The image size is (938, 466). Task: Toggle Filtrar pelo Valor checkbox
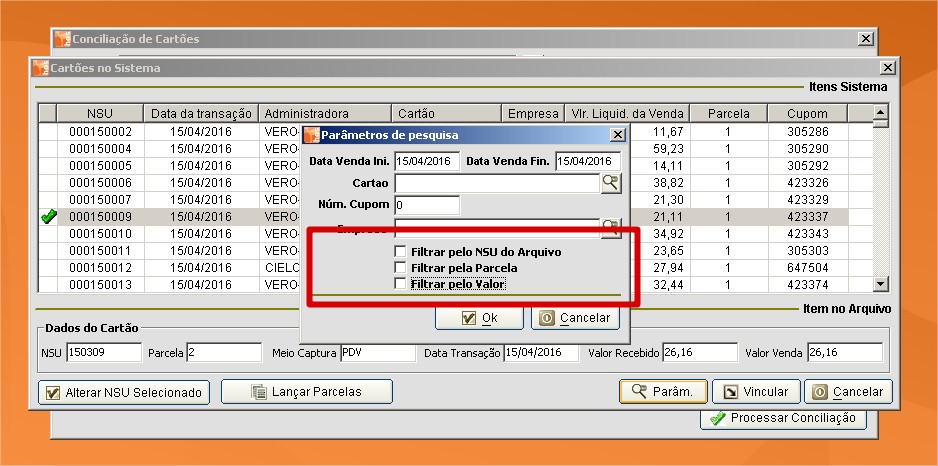[401, 284]
